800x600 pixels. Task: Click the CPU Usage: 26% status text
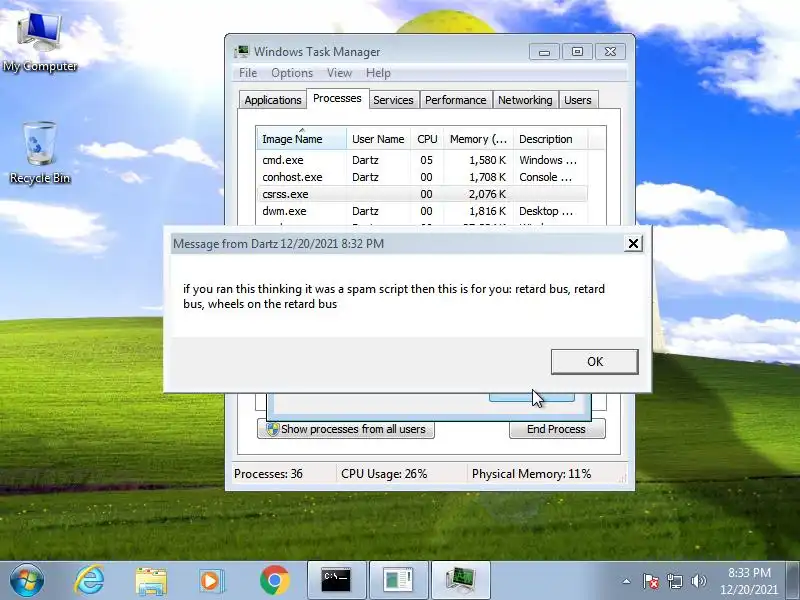tap(384, 474)
